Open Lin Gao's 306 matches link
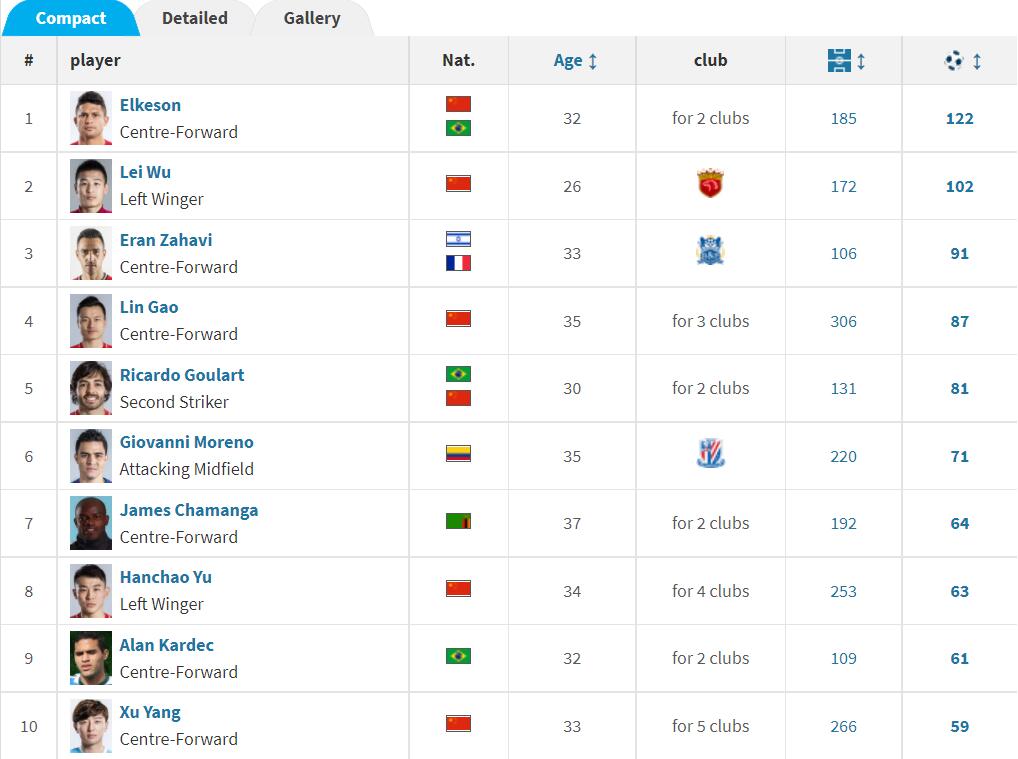Screen dimensions: 1018x759 point(843,321)
